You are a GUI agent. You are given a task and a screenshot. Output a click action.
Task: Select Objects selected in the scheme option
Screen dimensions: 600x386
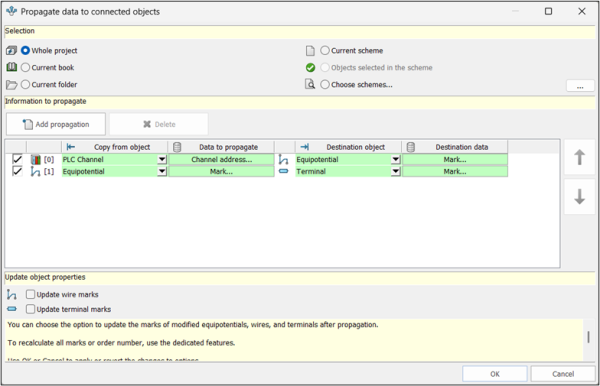pos(324,67)
